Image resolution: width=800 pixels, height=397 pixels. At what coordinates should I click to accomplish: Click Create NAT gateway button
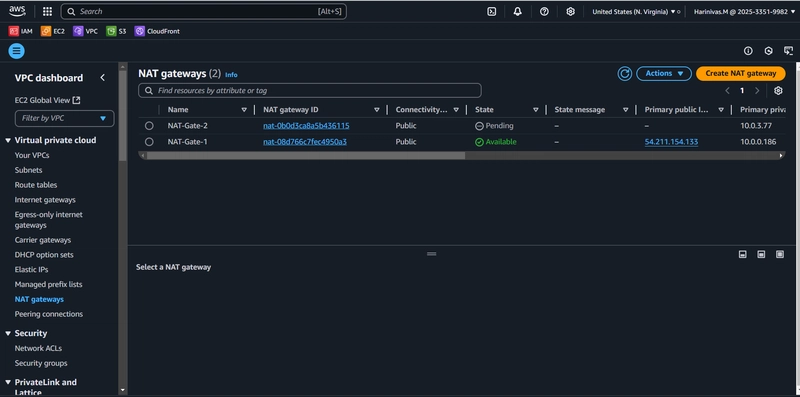740,73
